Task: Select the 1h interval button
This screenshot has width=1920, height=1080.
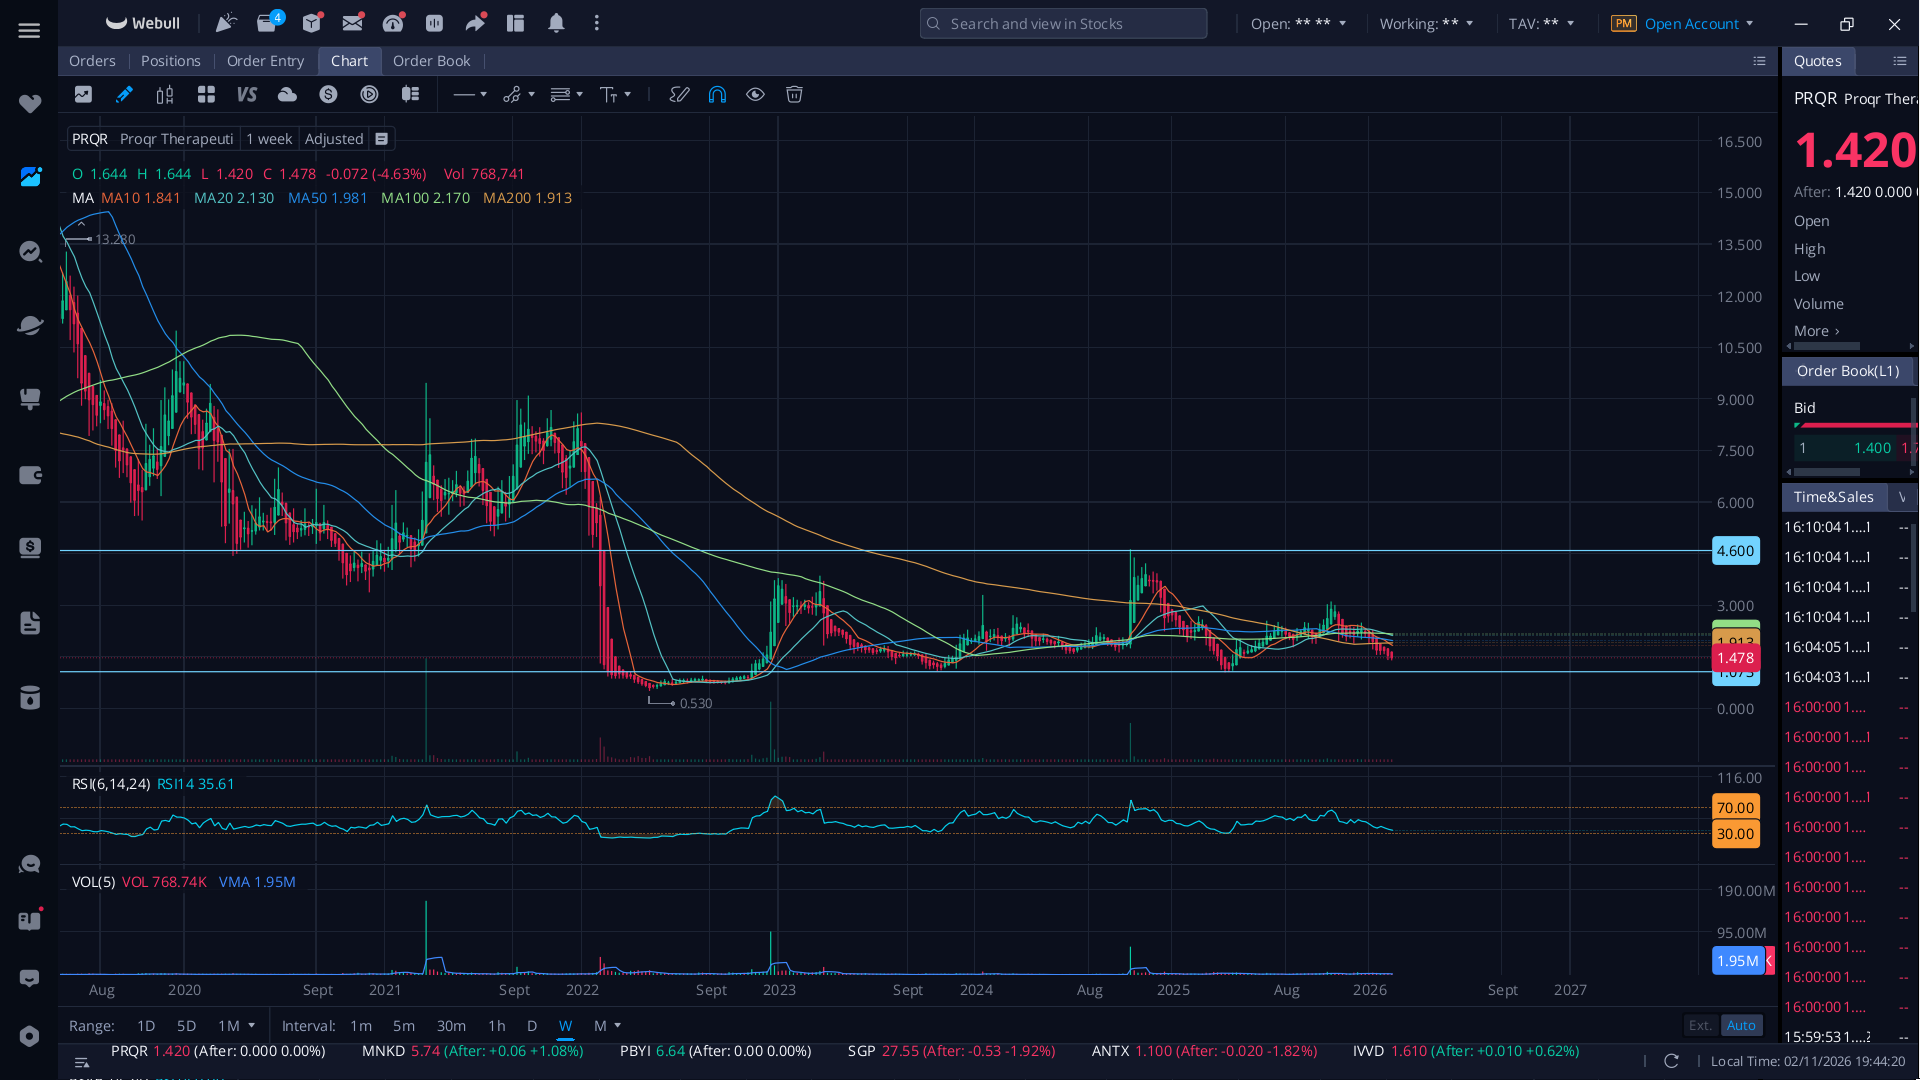Action: [x=496, y=1025]
